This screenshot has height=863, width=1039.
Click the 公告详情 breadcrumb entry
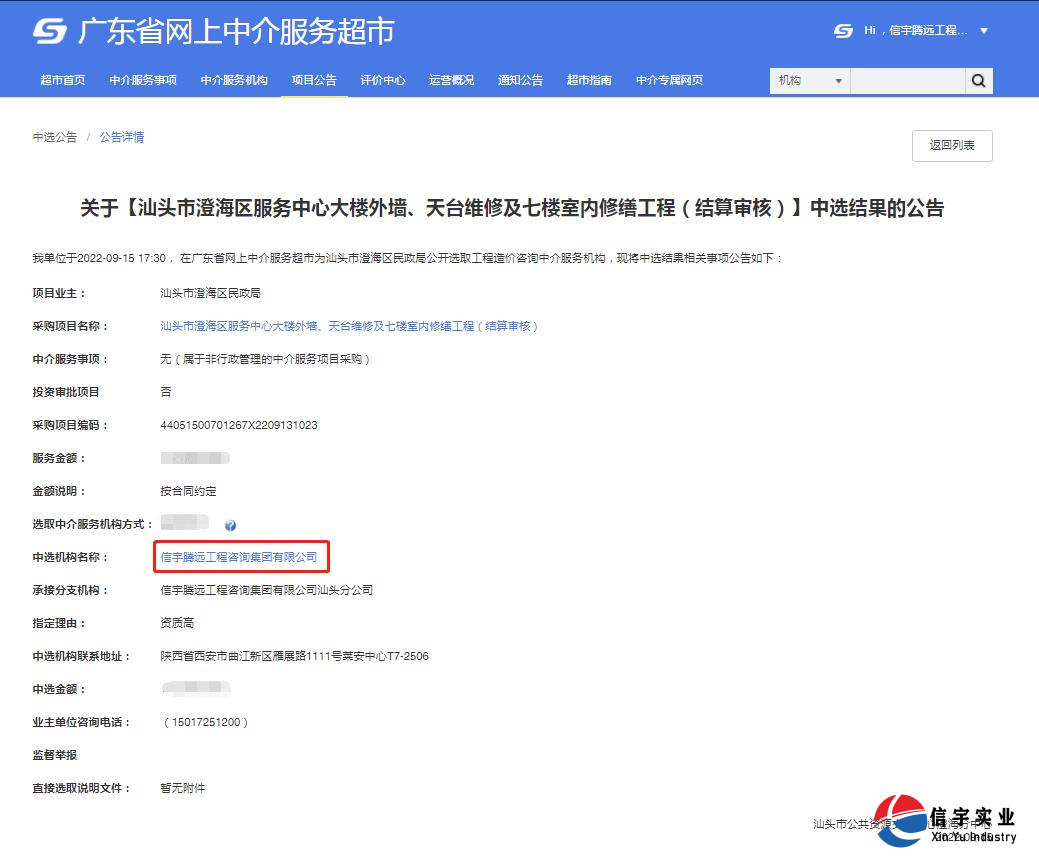(x=122, y=137)
